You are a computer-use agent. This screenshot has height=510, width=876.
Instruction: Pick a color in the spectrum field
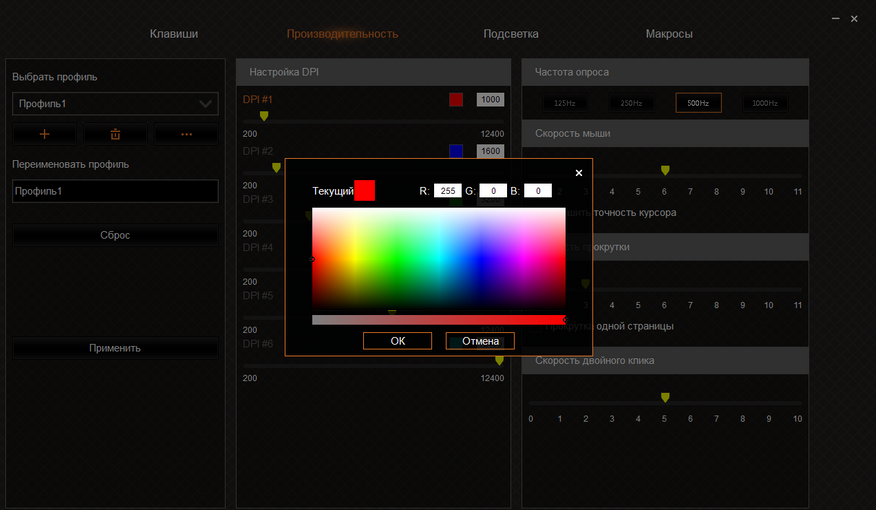439,258
